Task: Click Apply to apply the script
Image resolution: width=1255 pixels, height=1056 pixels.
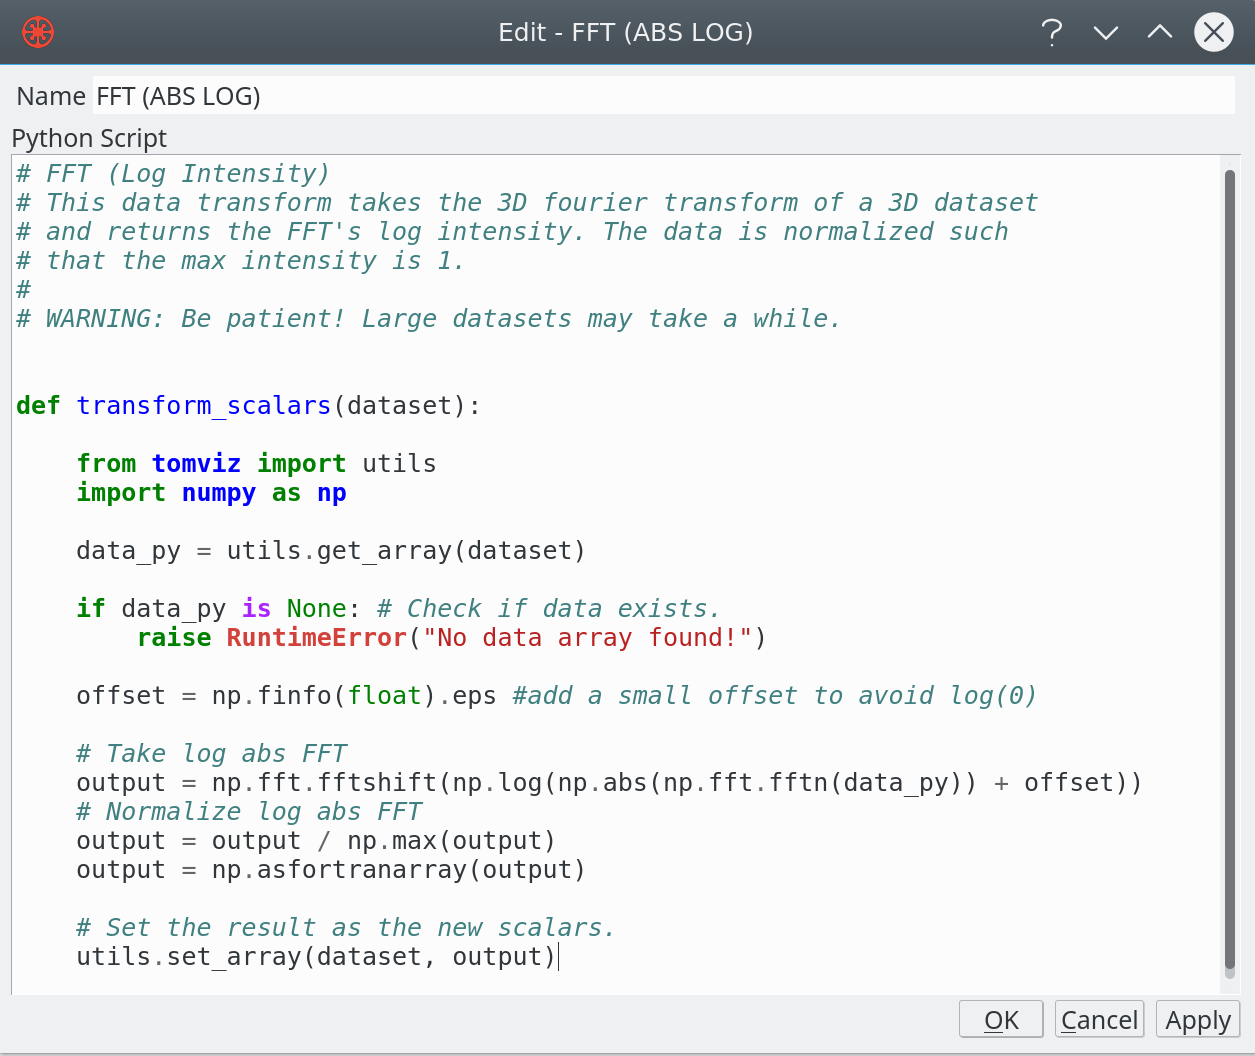Action: (1198, 1019)
